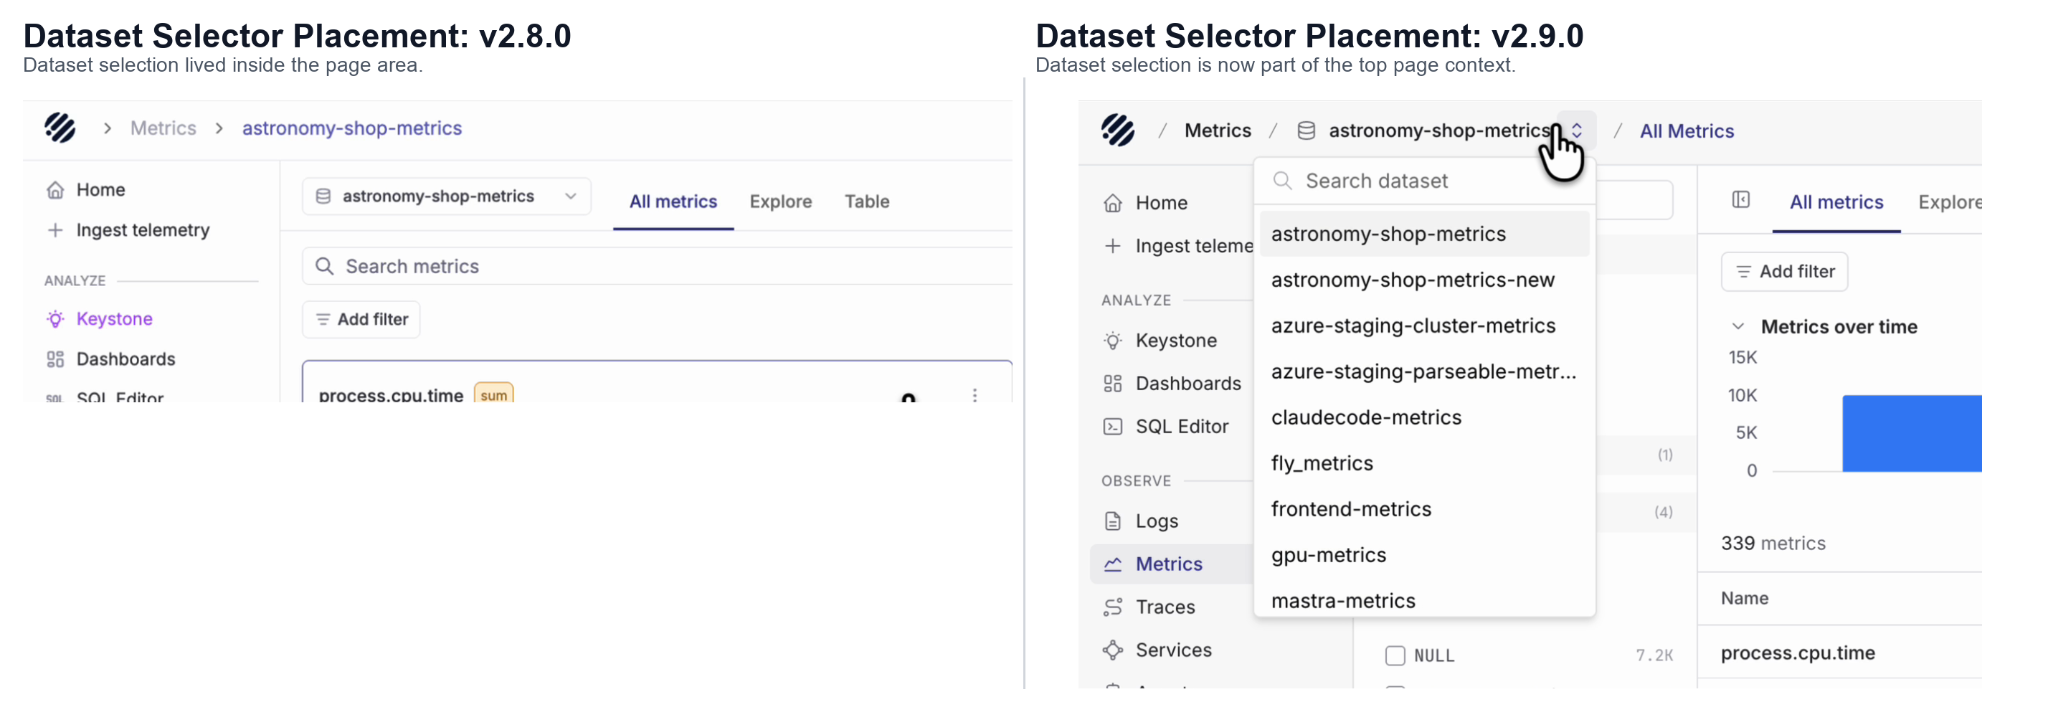This screenshot has height=711, width=2048.
Task: Toggle the sidebar panel icon beside All metrics tab
Action: coord(1741,200)
